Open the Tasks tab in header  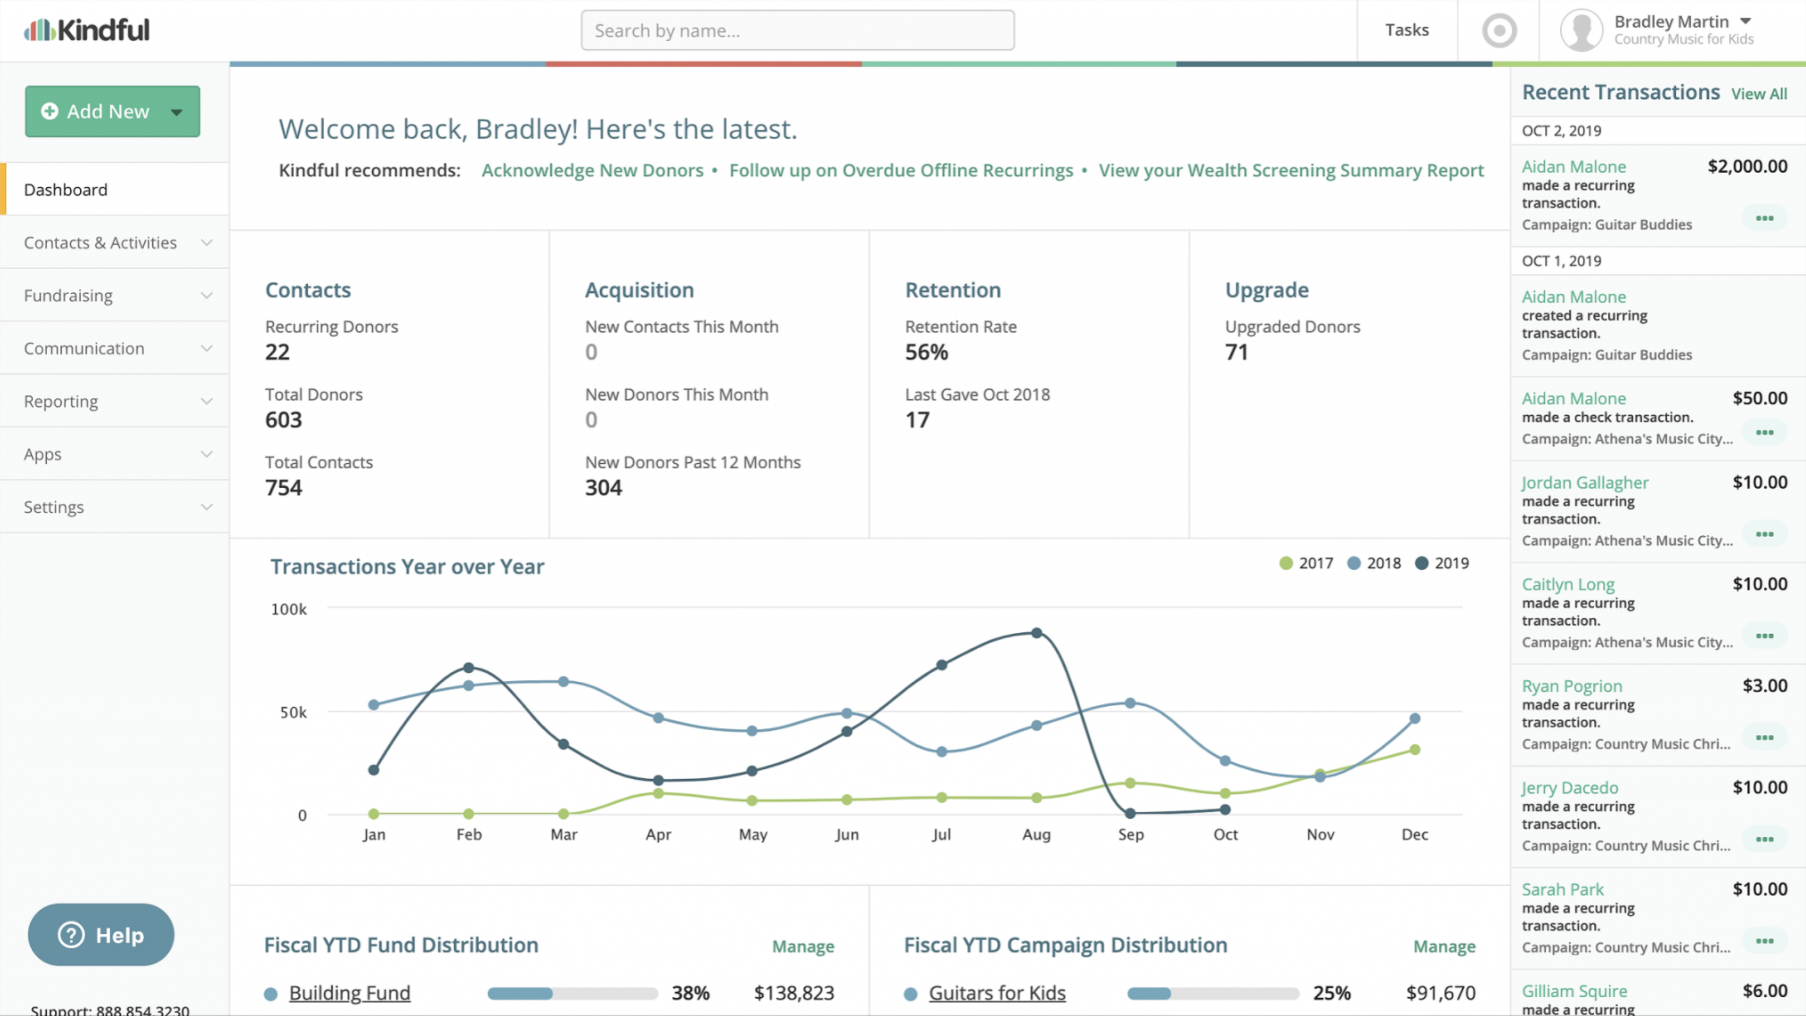pos(1407,30)
